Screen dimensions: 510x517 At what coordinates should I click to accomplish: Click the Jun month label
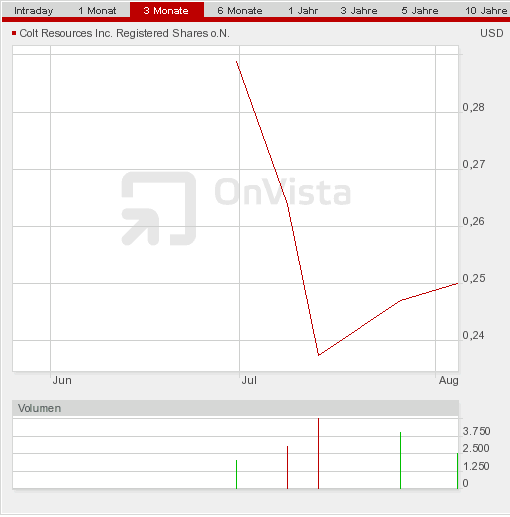pos(62,380)
